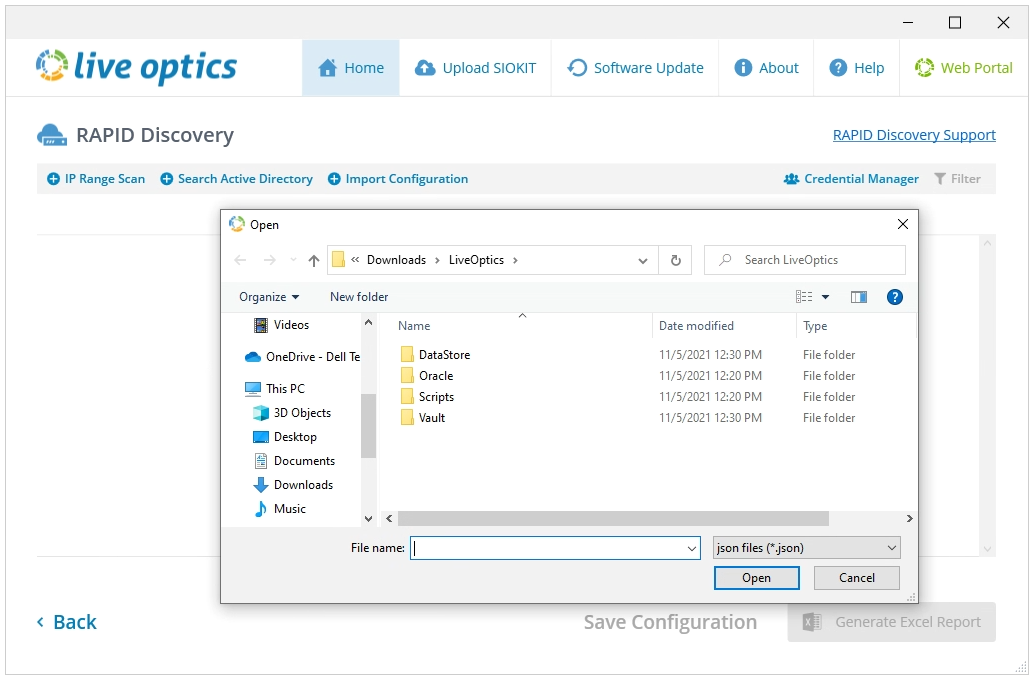Select the Vault folder

point(423,418)
